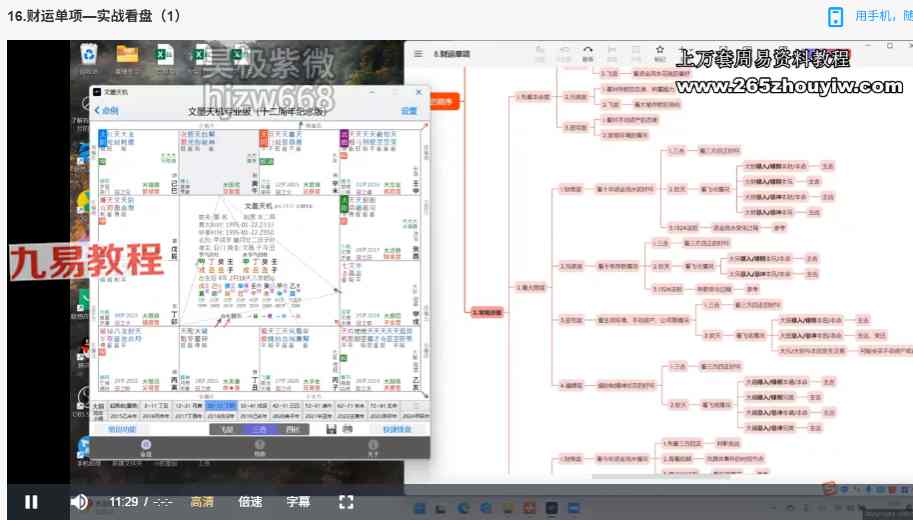Click the save disk icon in chart app
Image resolution: width=913 pixels, height=520 pixels.
tap(331, 429)
